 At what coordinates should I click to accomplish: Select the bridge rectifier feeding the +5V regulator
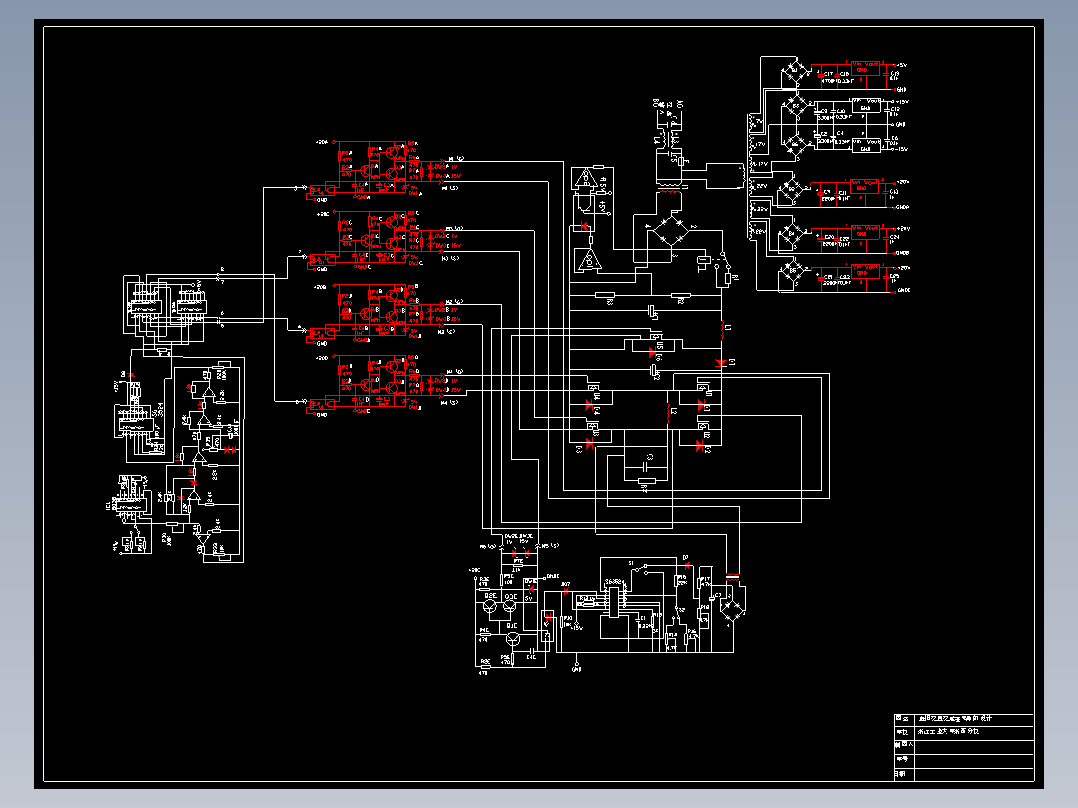click(794, 71)
